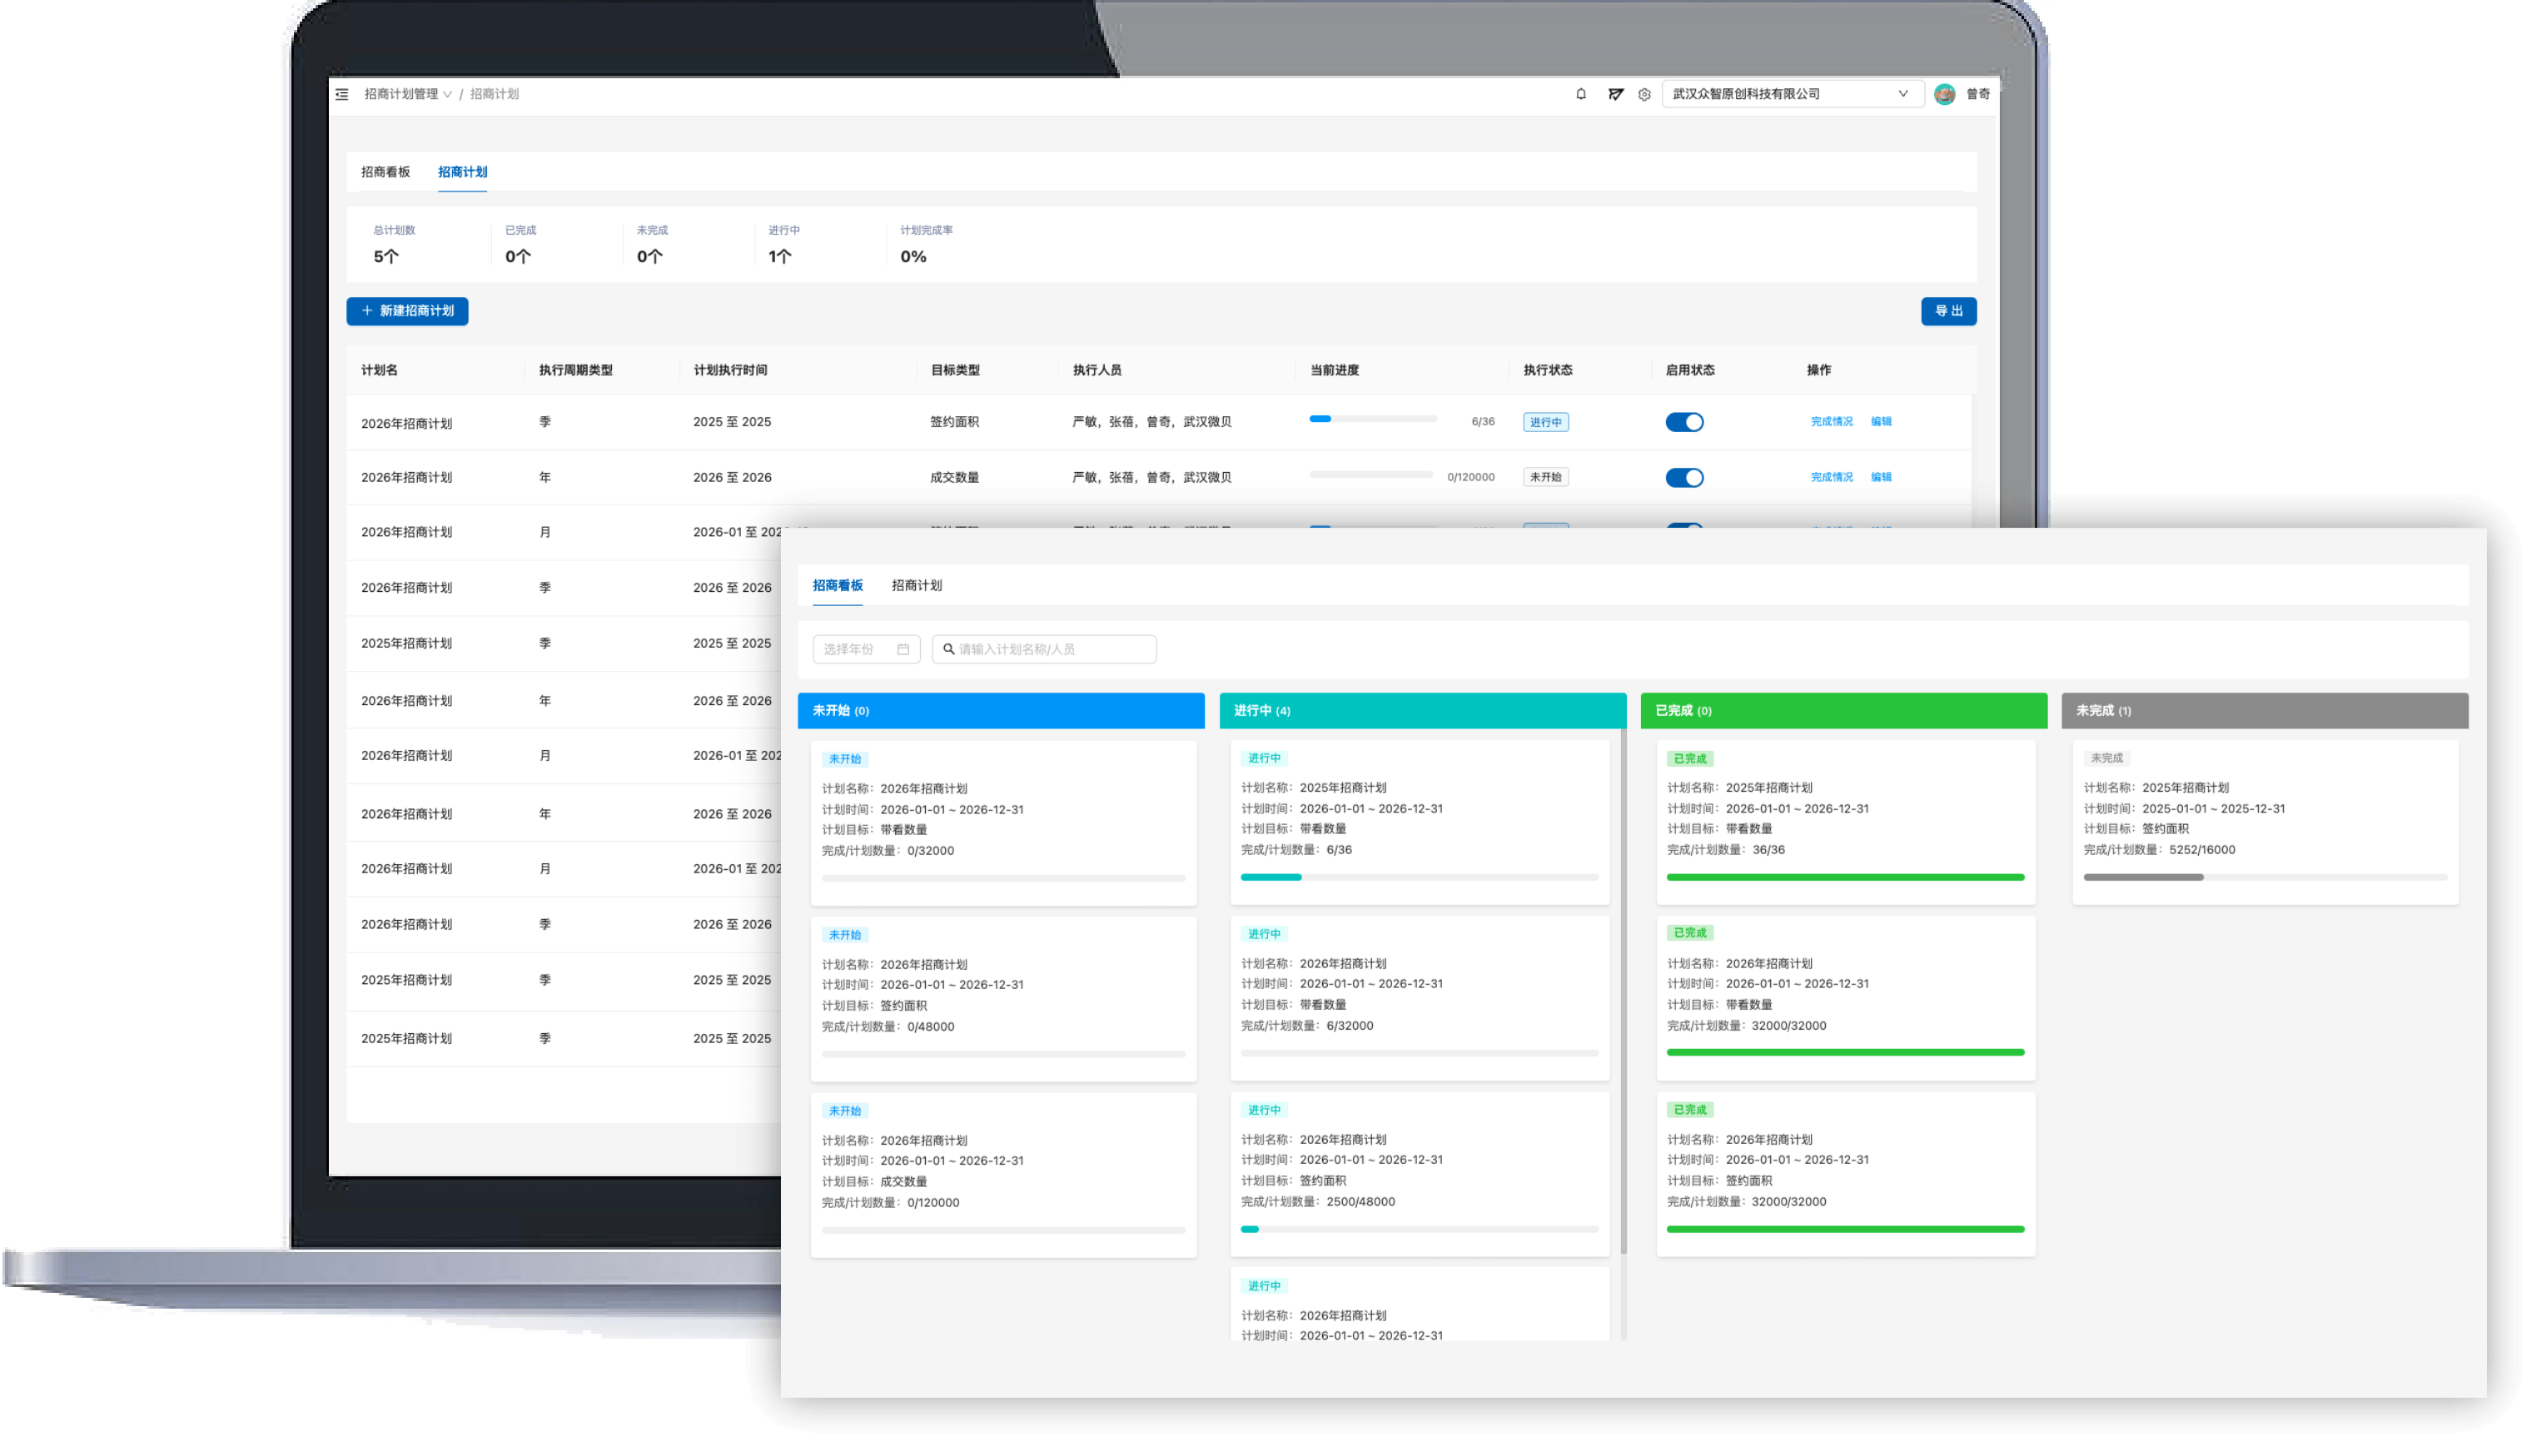
Task: Click the table progress bar showing 6/36
Action: [1373, 419]
